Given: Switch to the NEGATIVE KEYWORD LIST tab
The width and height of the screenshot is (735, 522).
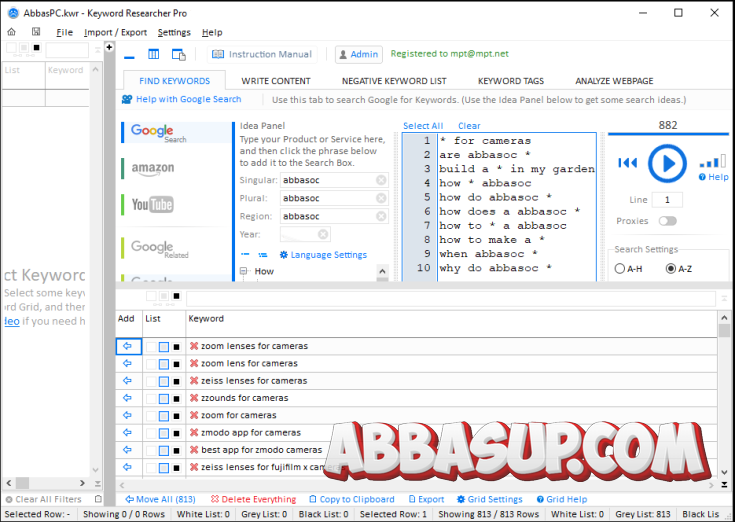Looking at the screenshot, I should [x=394, y=81].
